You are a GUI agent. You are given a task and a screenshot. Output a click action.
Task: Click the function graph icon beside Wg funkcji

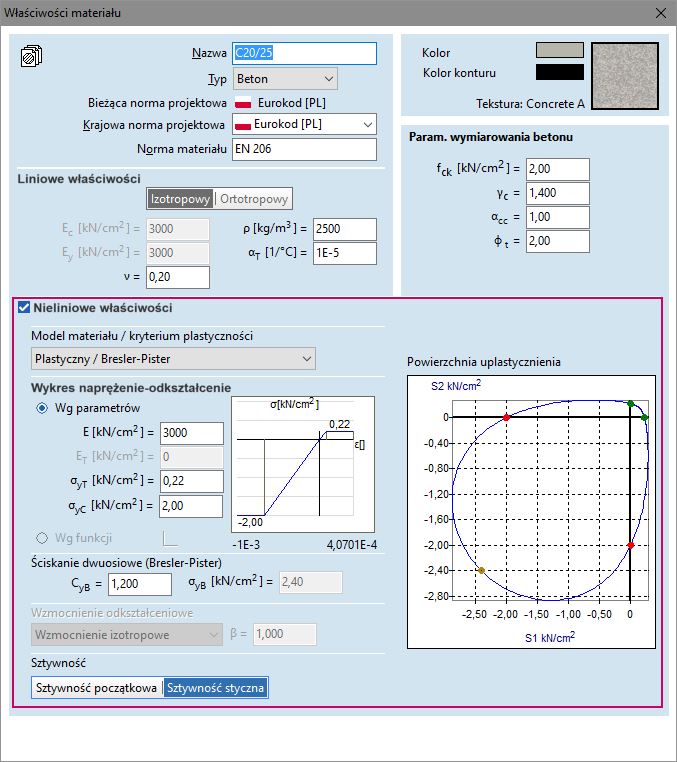click(x=170, y=537)
